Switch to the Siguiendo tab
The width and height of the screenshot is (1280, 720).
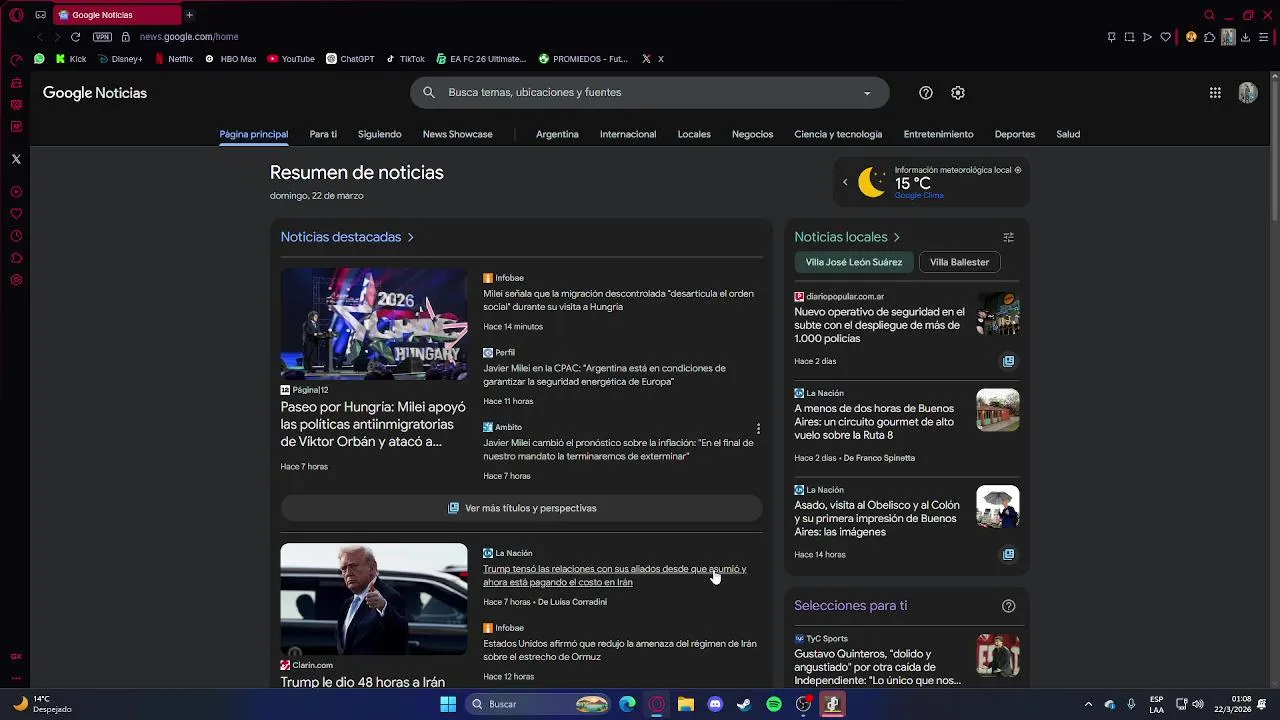coord(380,134)
